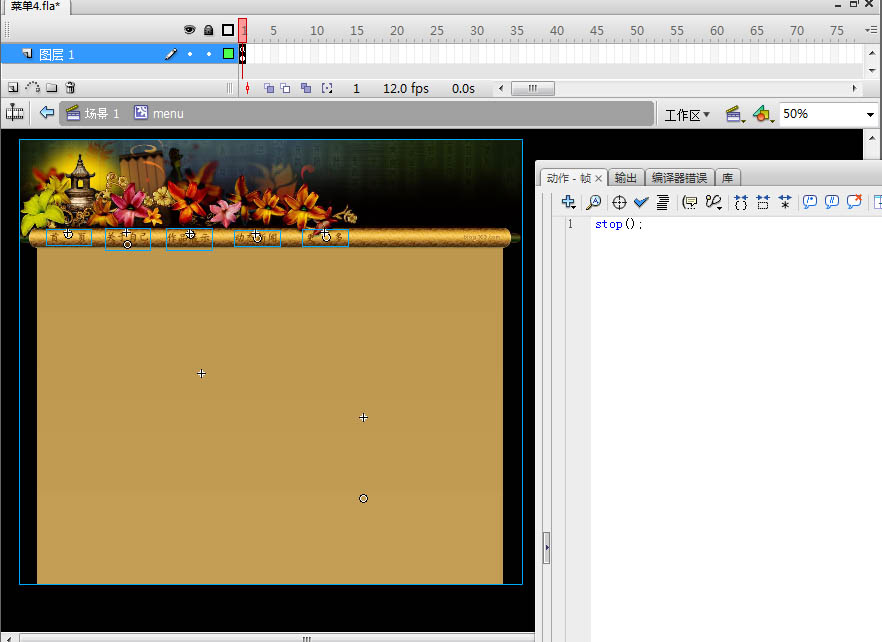The image size is (882, 642).
Task: Open the Edit Symbols dropdown icon
Action: coord(763,114)
